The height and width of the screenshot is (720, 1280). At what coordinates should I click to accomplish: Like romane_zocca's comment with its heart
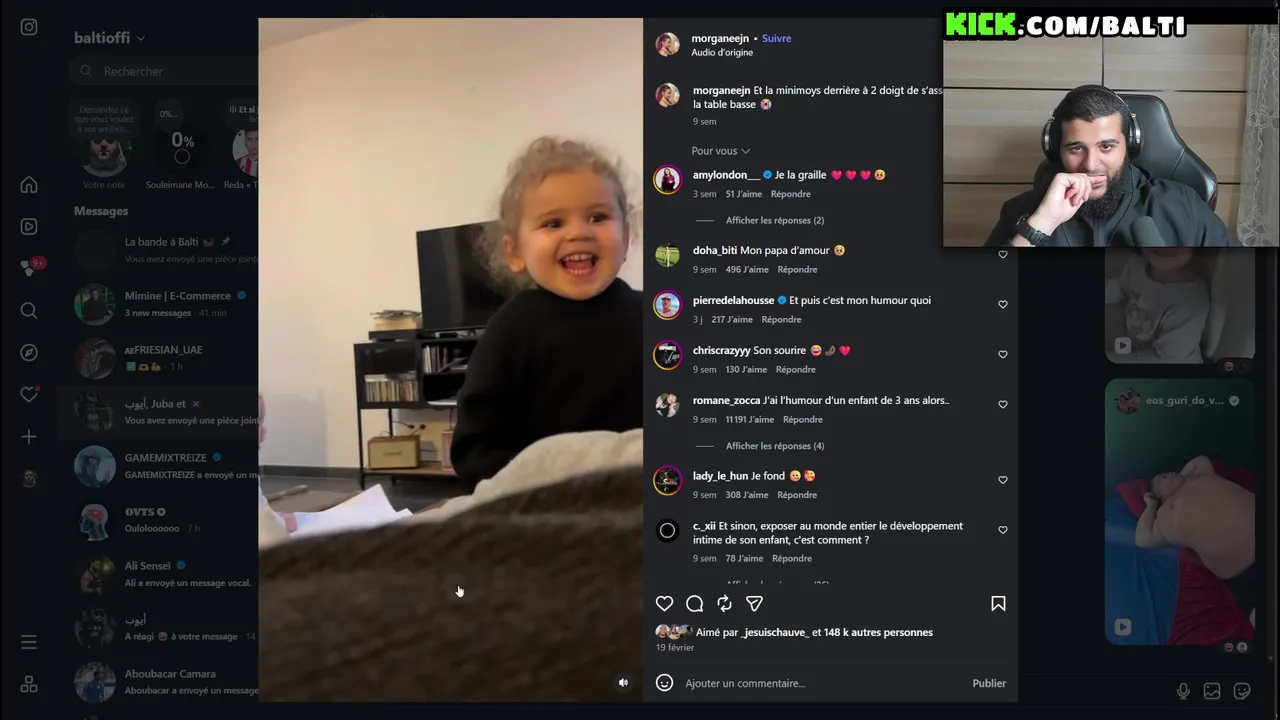[1003, 404]
